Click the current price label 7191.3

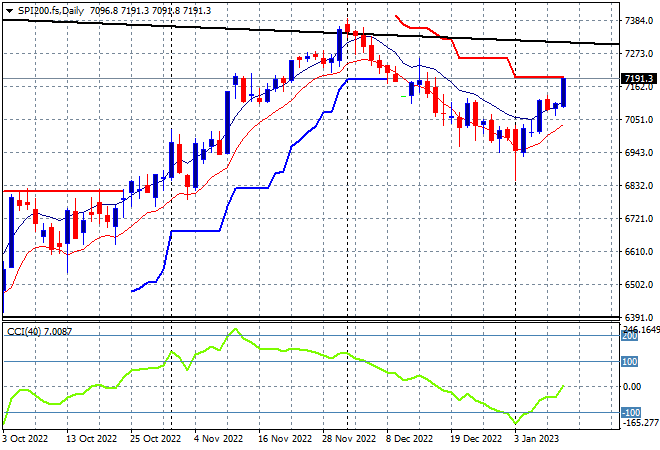[x=639, y=78]
